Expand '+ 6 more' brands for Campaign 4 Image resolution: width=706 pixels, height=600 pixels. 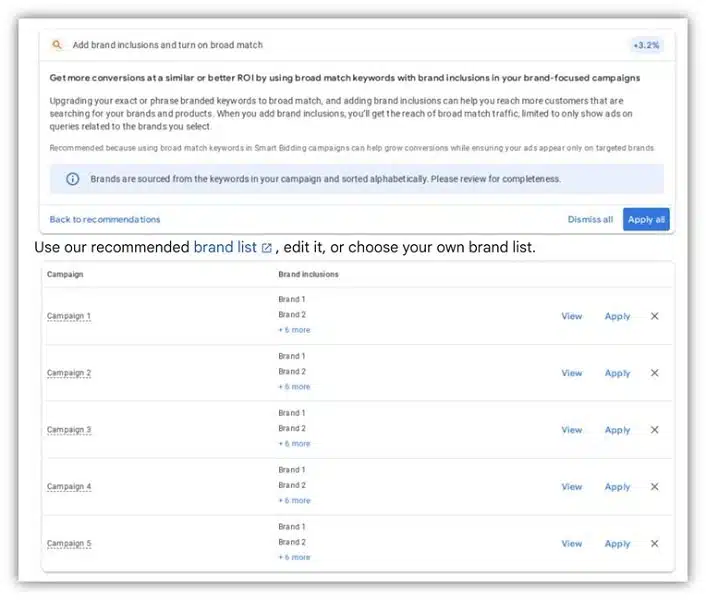294,501
